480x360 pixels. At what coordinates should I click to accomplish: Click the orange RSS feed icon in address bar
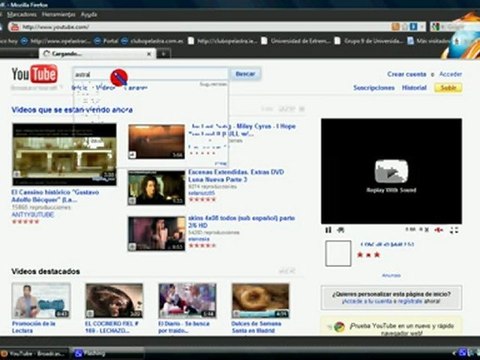coord(395,27)
